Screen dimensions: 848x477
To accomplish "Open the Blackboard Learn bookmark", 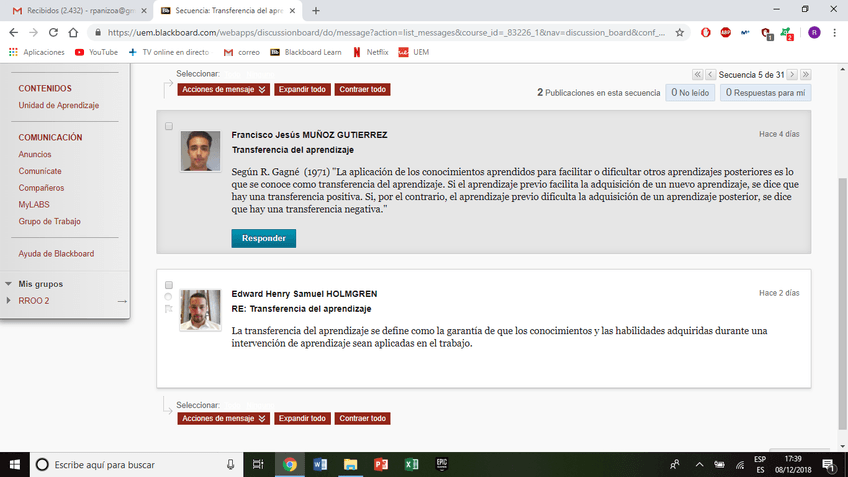I will (306, 52).
